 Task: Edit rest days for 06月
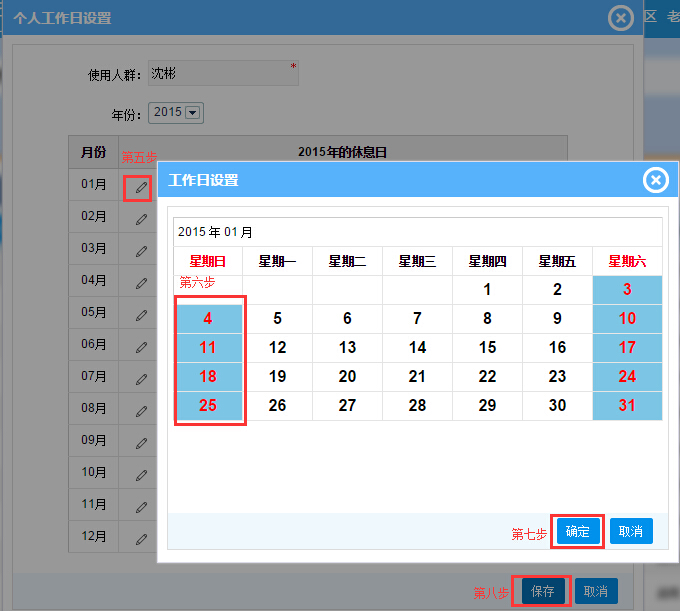[x=141, y=348]
